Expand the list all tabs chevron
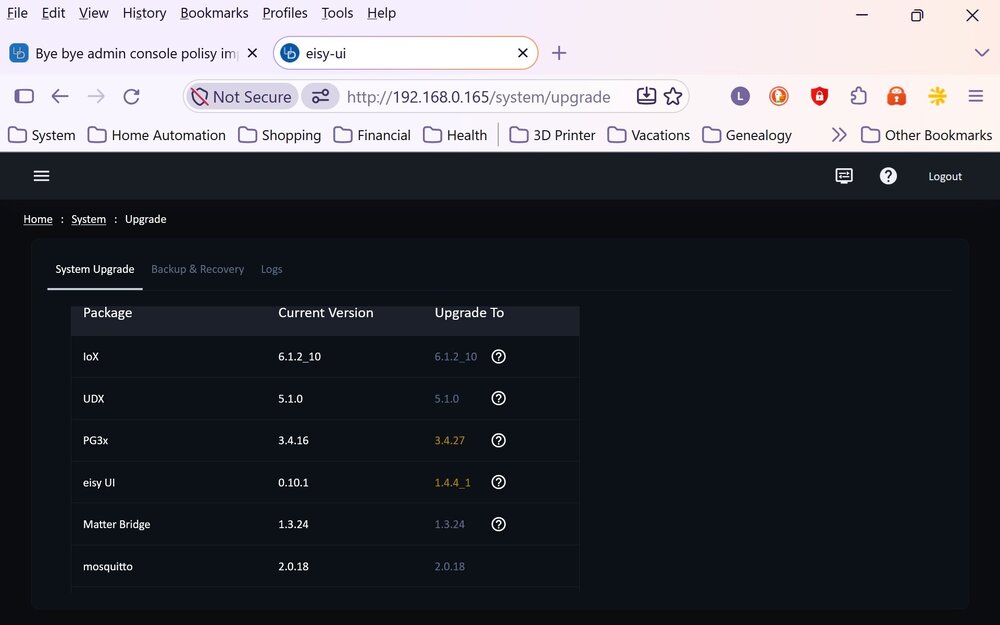 [x=982, y=53]
